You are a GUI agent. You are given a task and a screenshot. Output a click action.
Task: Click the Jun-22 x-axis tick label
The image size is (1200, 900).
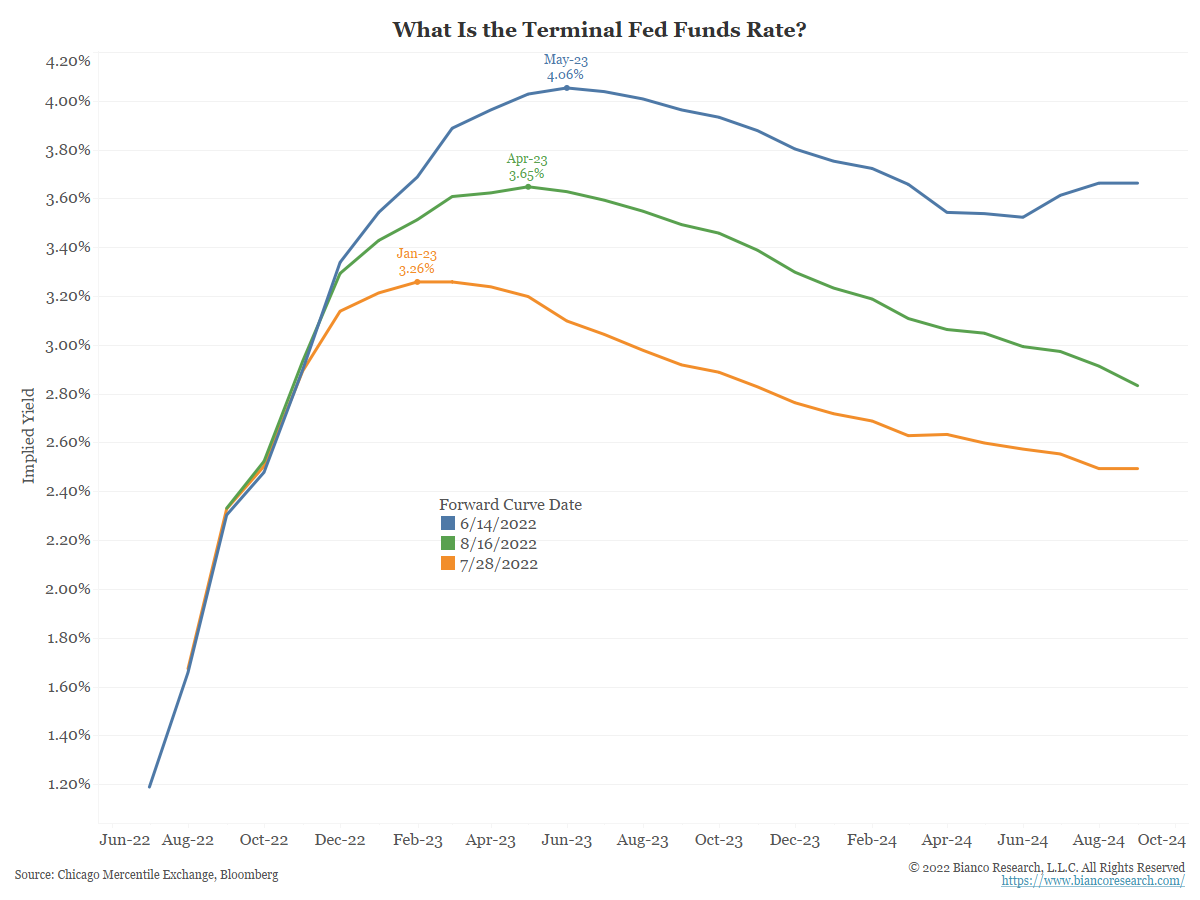coord(125,841)
